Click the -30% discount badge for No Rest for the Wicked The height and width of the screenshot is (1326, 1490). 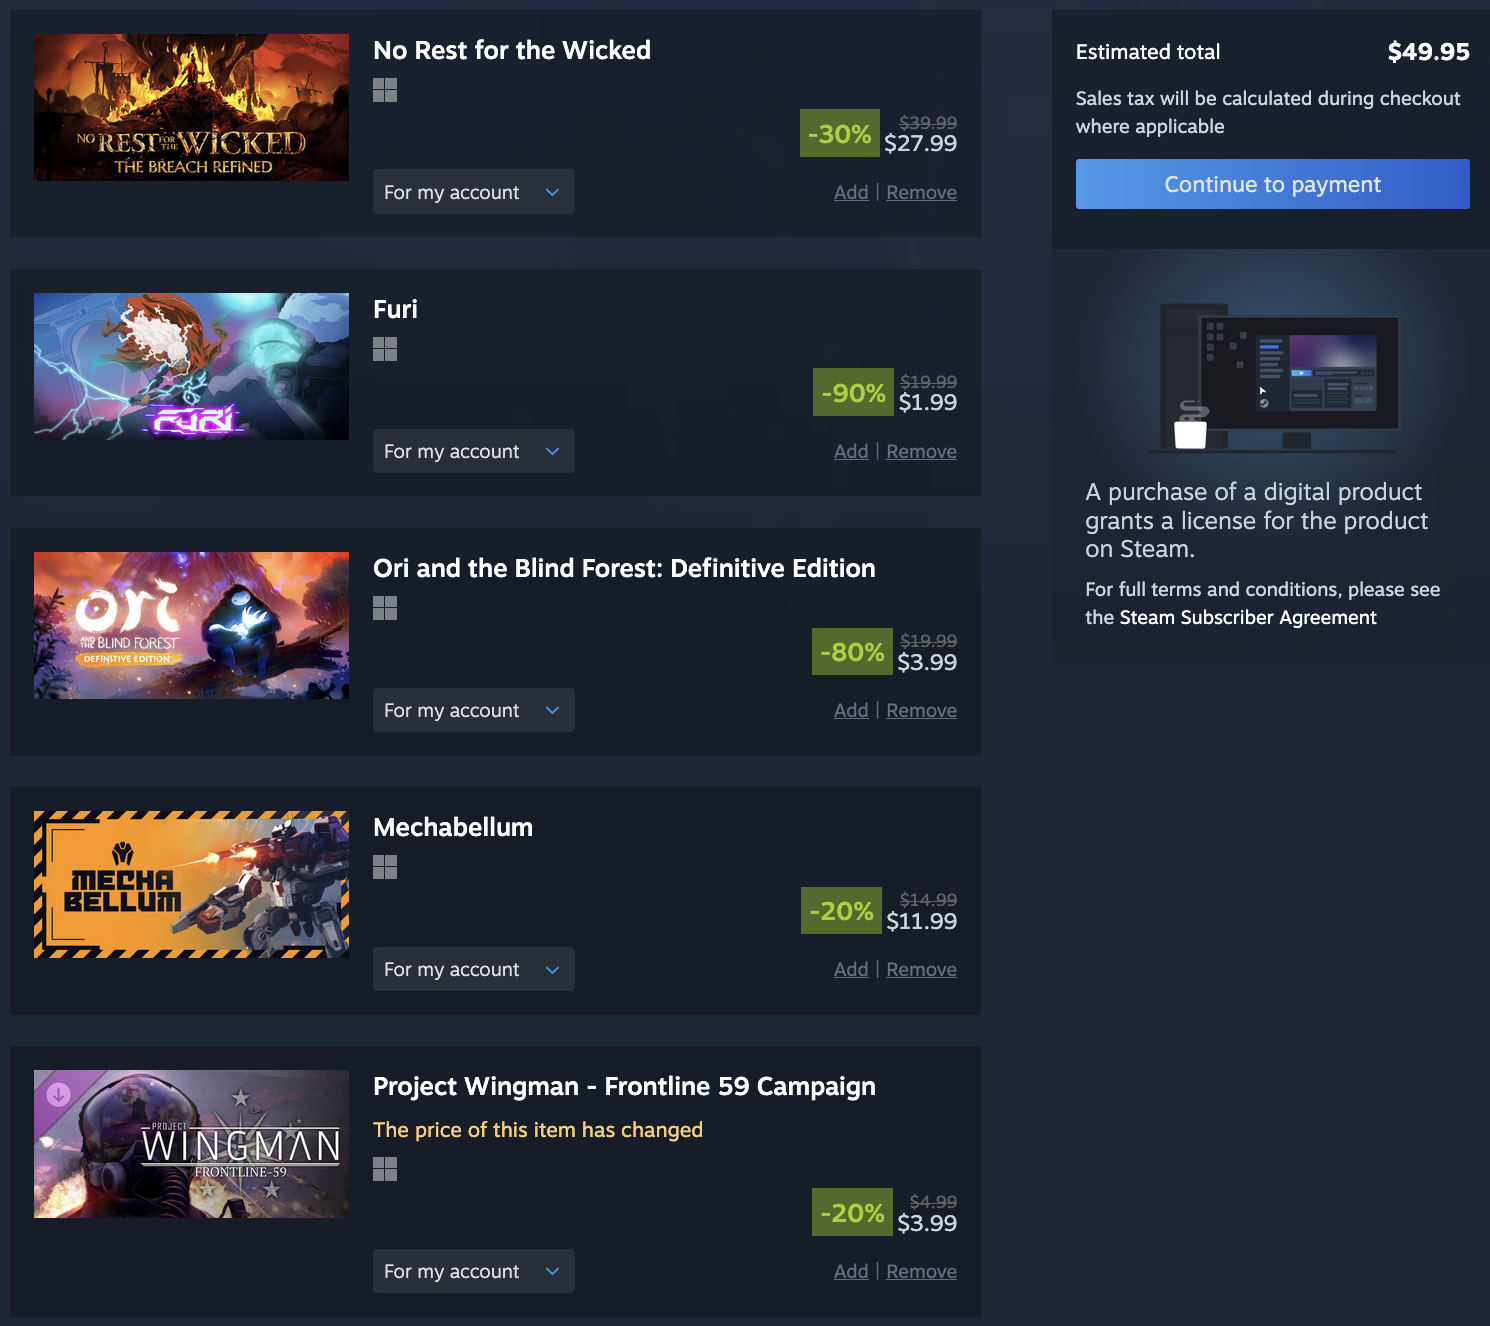point(840,133)
